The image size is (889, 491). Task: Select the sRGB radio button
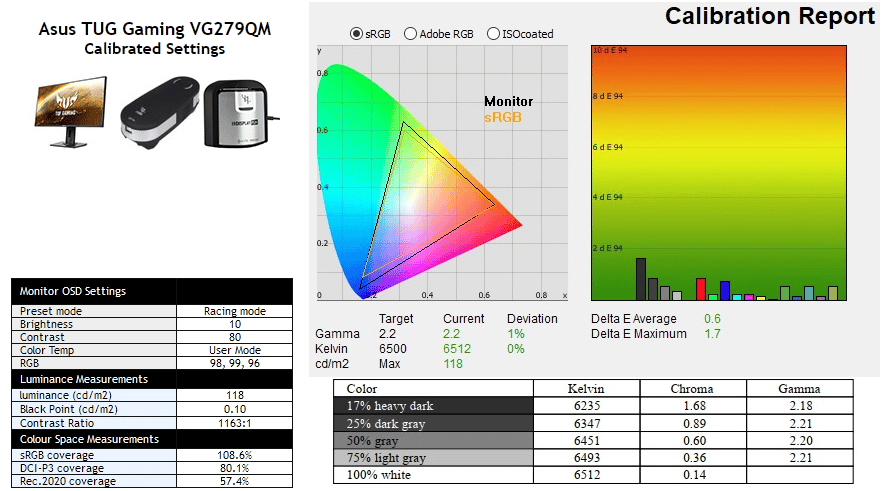[356, 34]
